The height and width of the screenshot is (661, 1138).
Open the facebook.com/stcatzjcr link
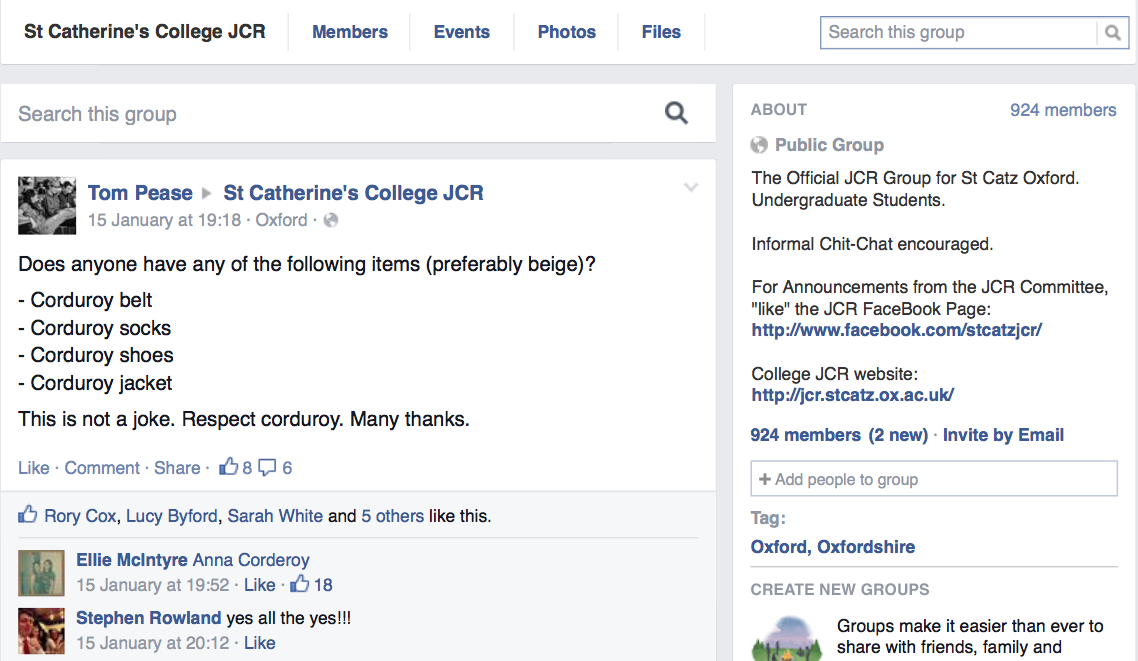coord(896,330)
